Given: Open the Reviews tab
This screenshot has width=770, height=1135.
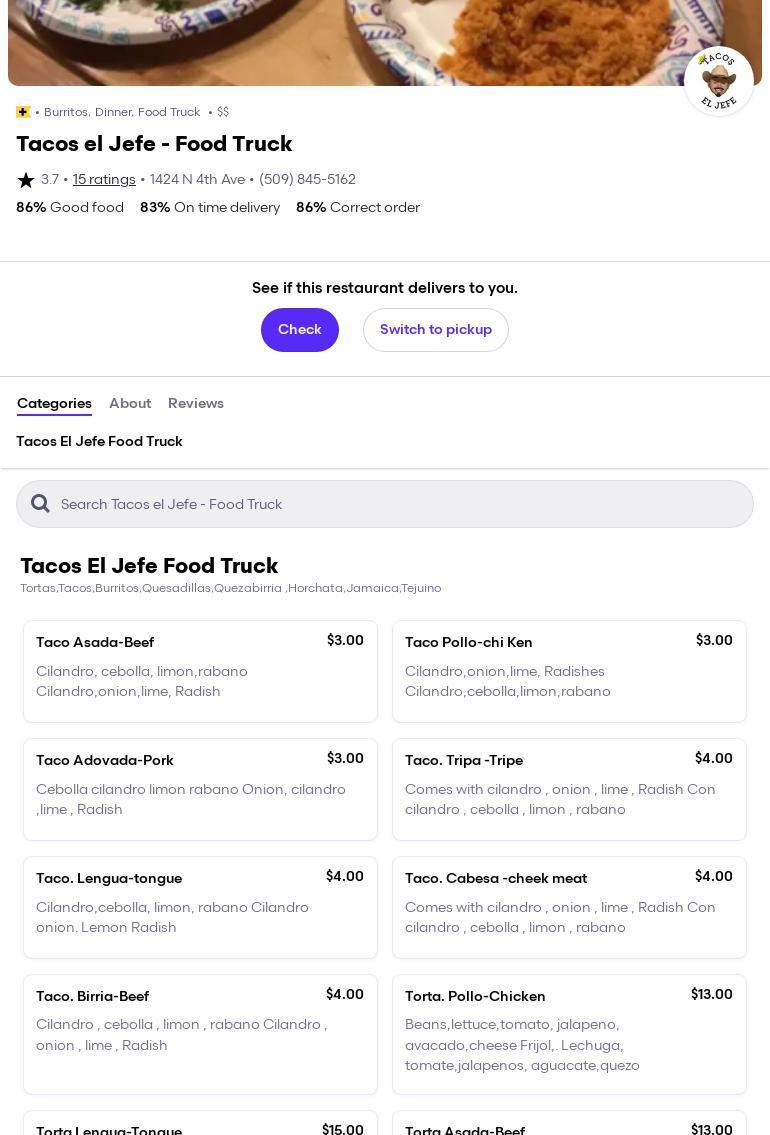Looking at the screenshot, I should coord(196,403).
